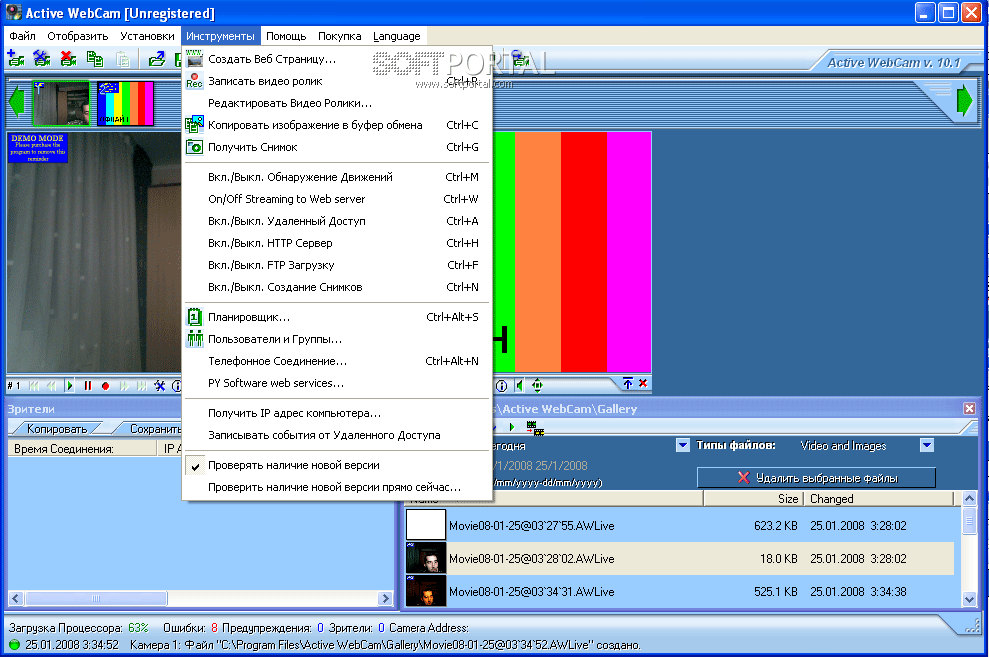Image resolution: width=989 pixels, height=657 pixels.
Task: Open the Language menu
Action: point(397,37)
